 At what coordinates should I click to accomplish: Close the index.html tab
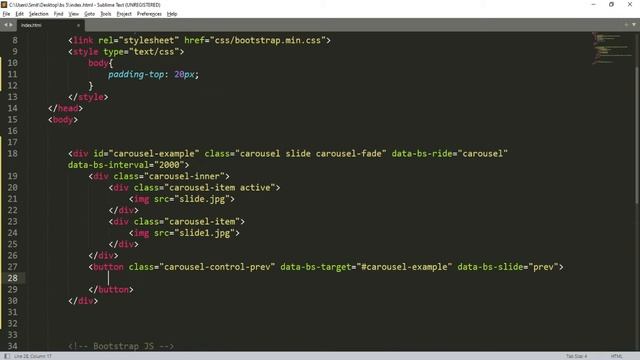(78, 25)
